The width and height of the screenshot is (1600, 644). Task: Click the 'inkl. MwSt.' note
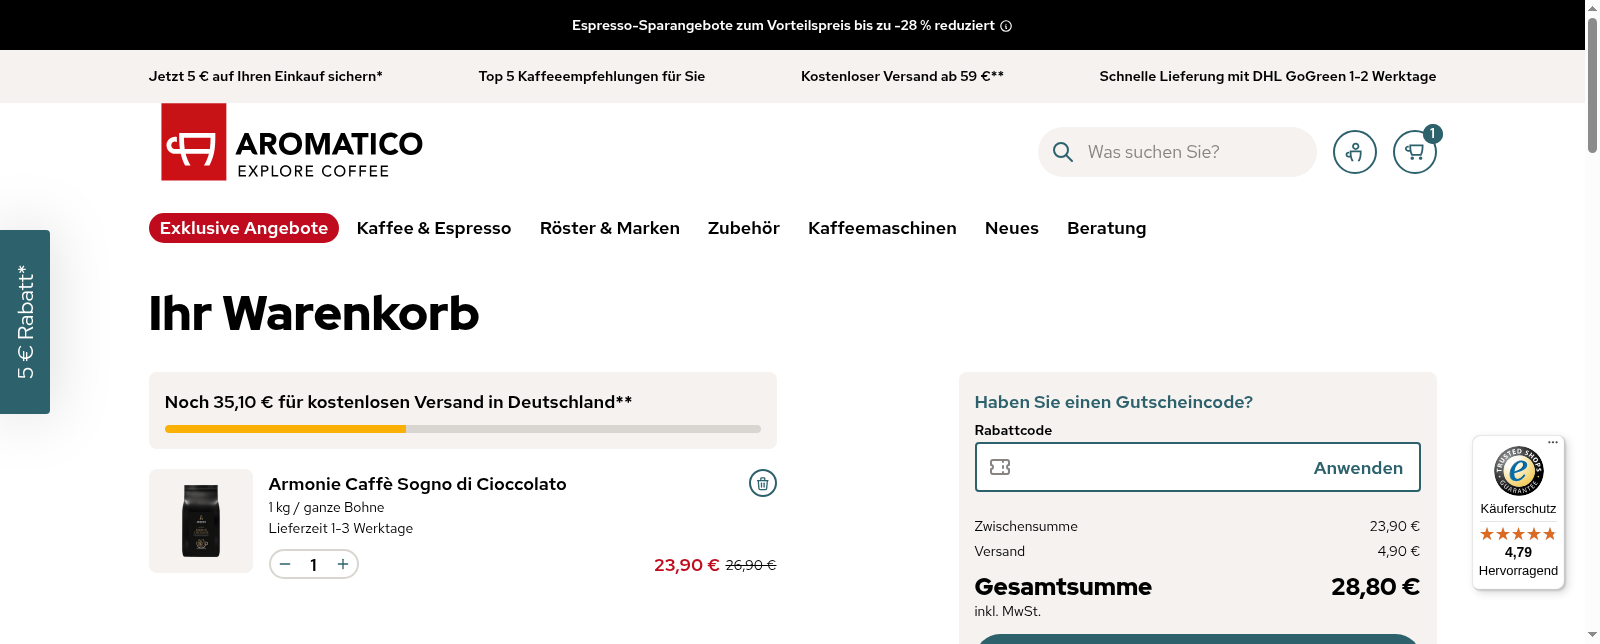(1008, 611)
